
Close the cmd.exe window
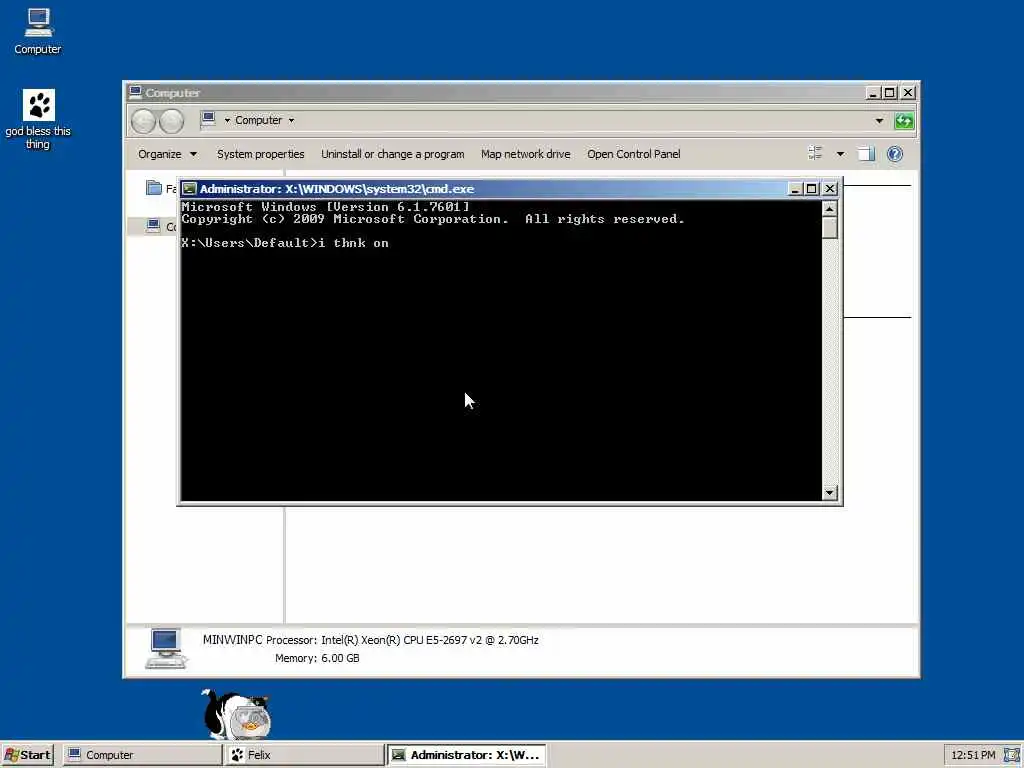[829, 189]
